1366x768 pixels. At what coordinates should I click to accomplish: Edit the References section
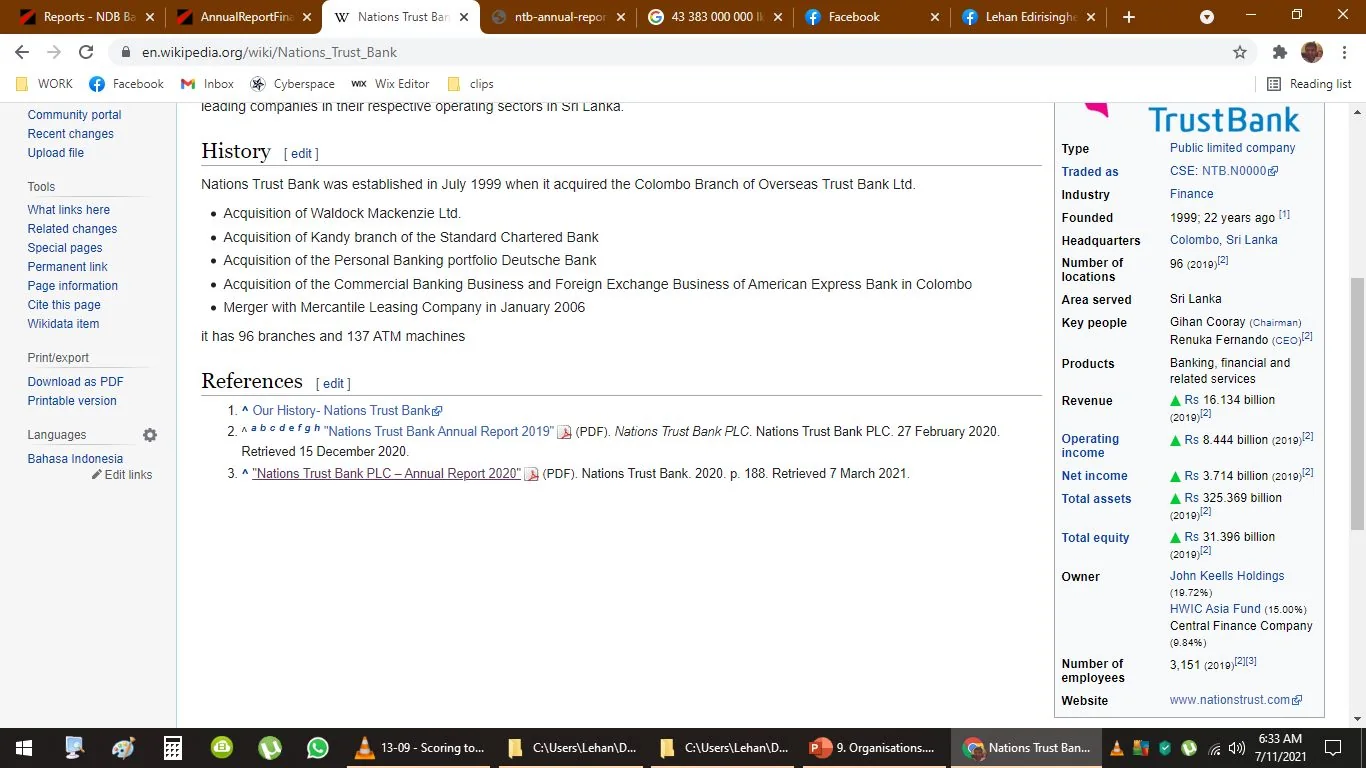pos(334,384)
